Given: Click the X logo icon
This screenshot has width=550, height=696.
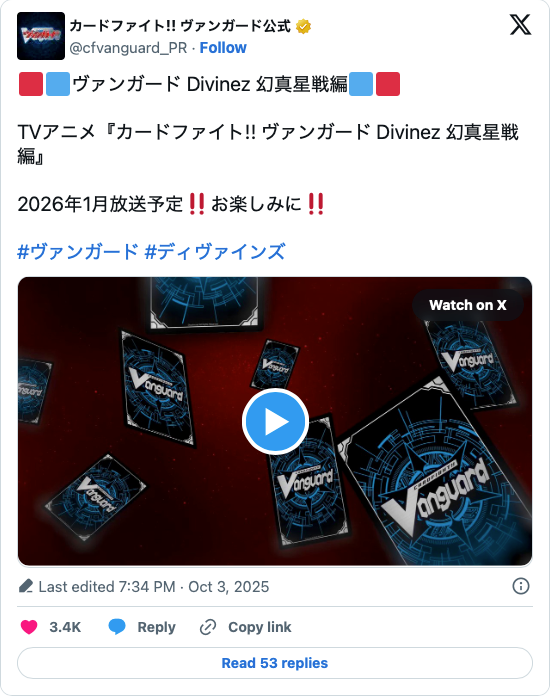Looking at the screenshot, I should tap(520, 24).
